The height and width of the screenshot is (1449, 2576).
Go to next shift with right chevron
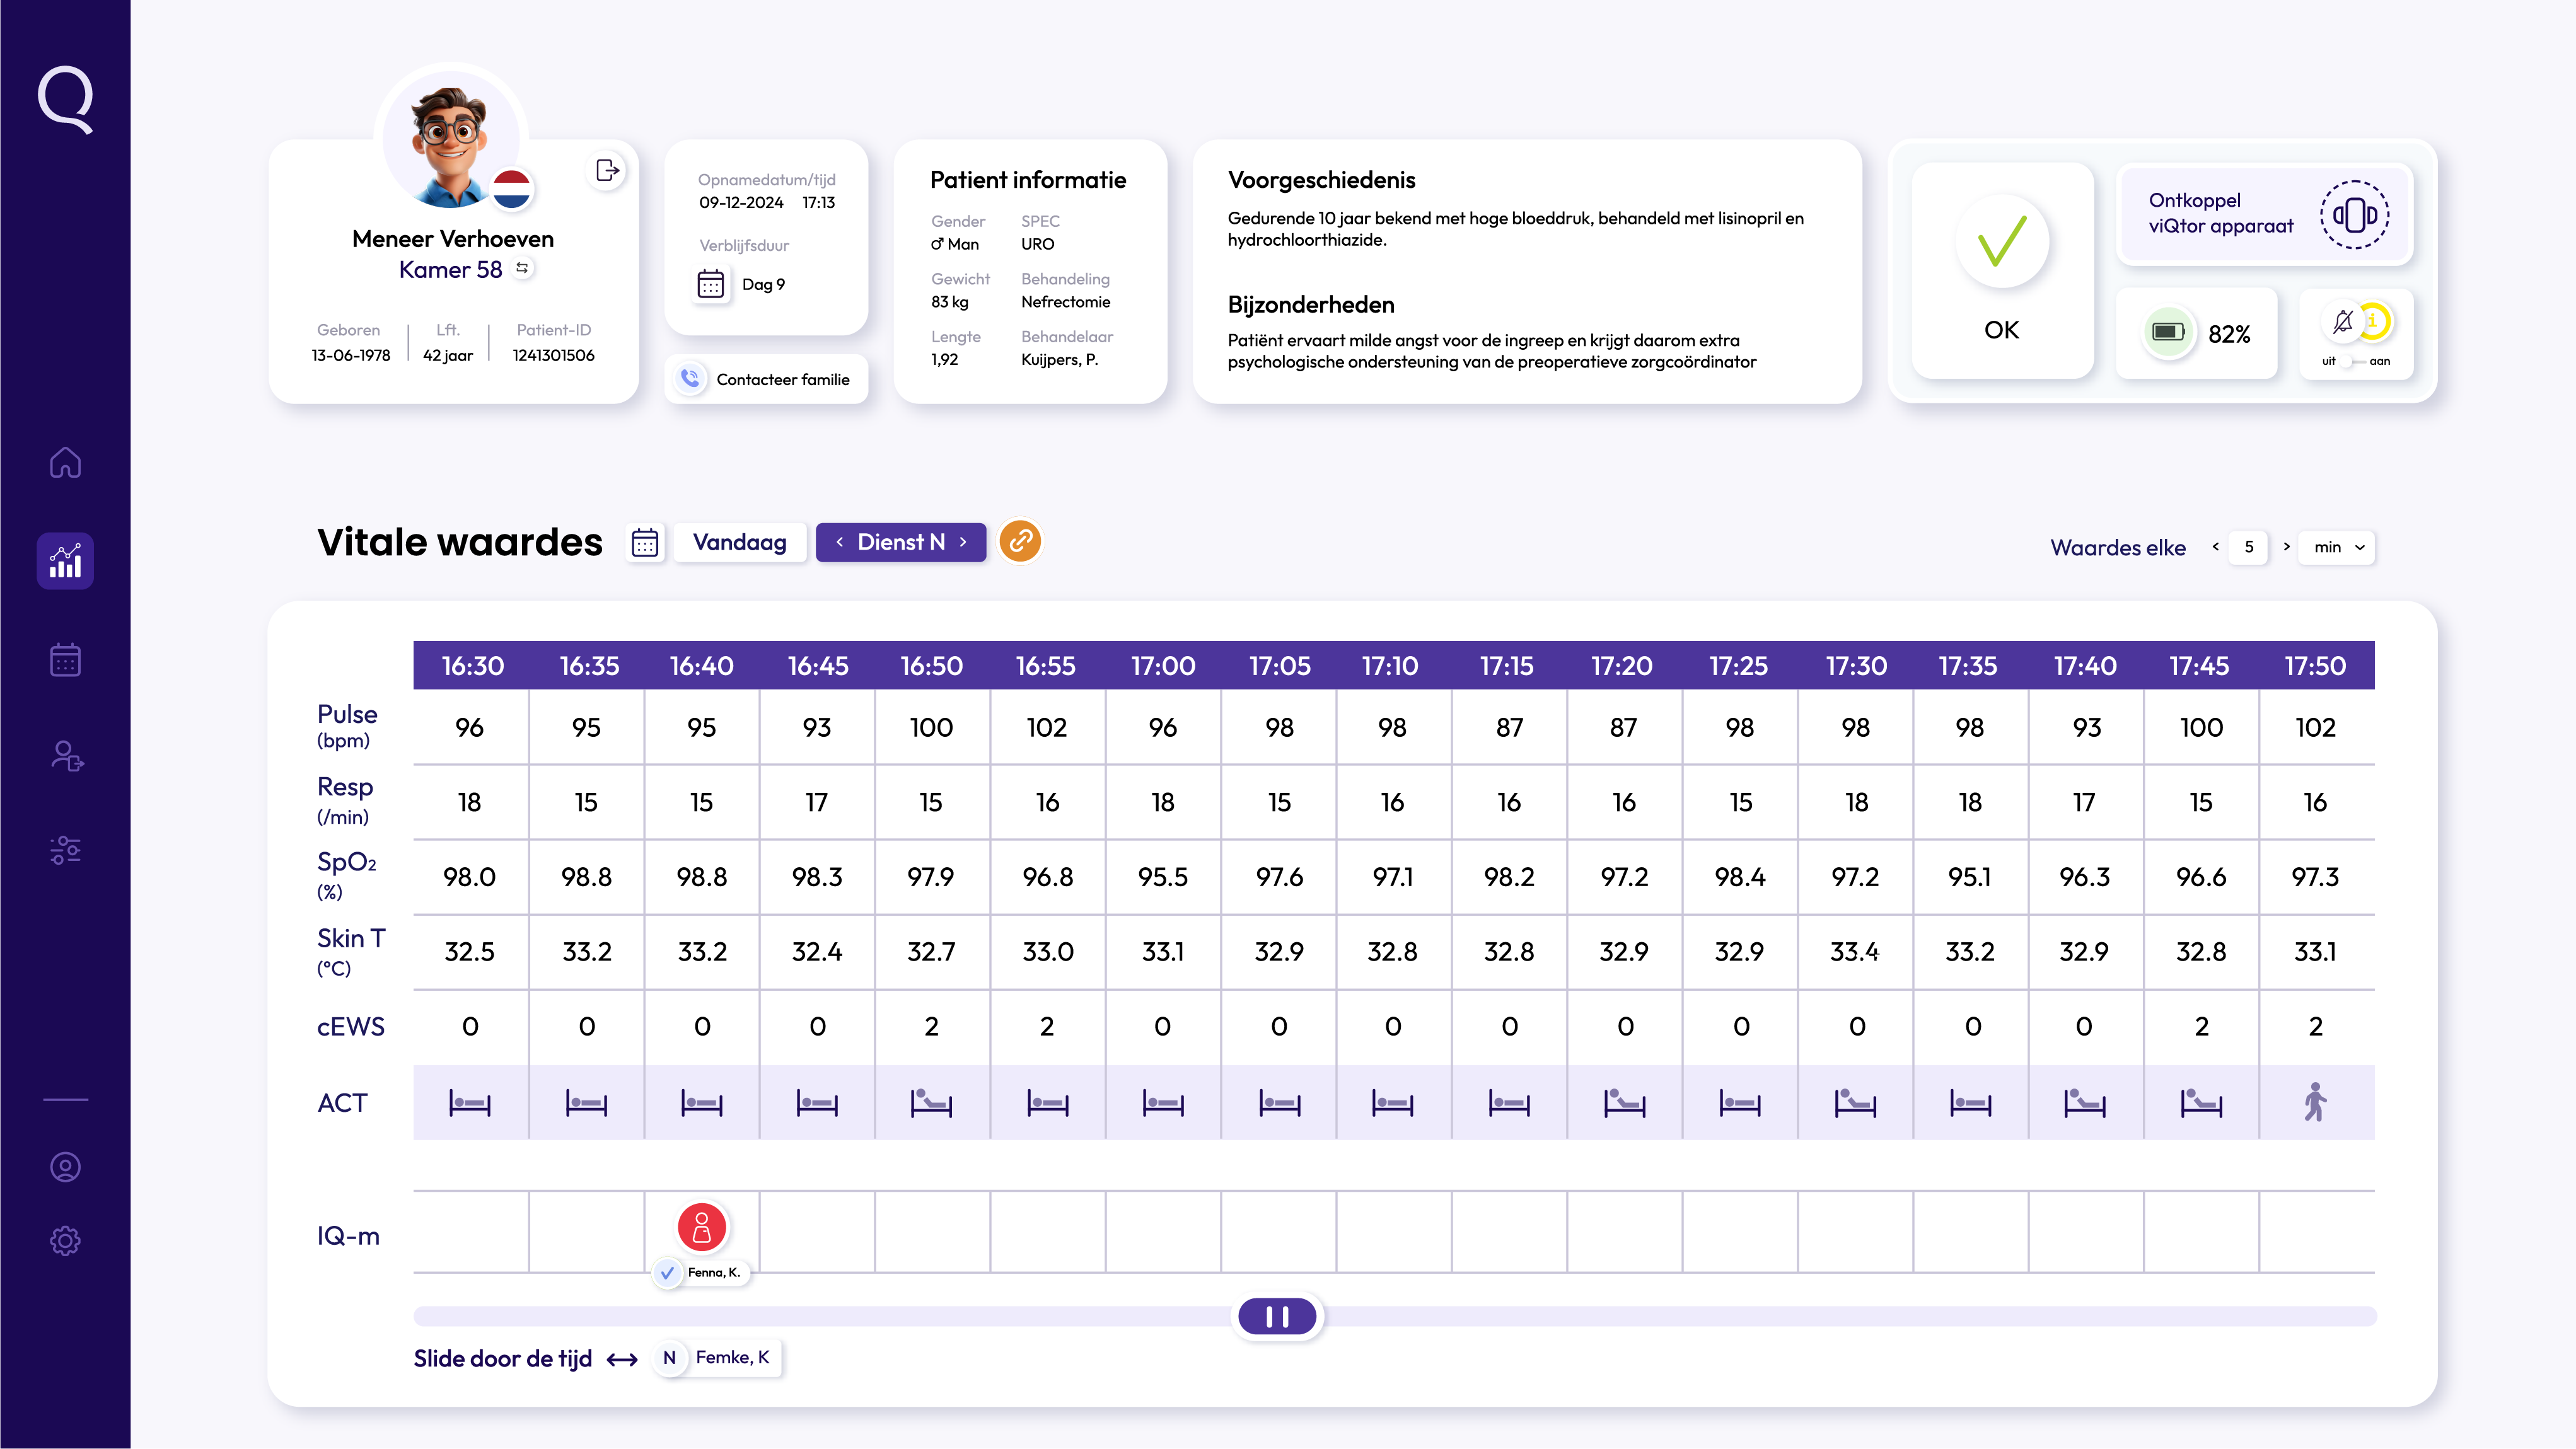(x=963, y=542)
